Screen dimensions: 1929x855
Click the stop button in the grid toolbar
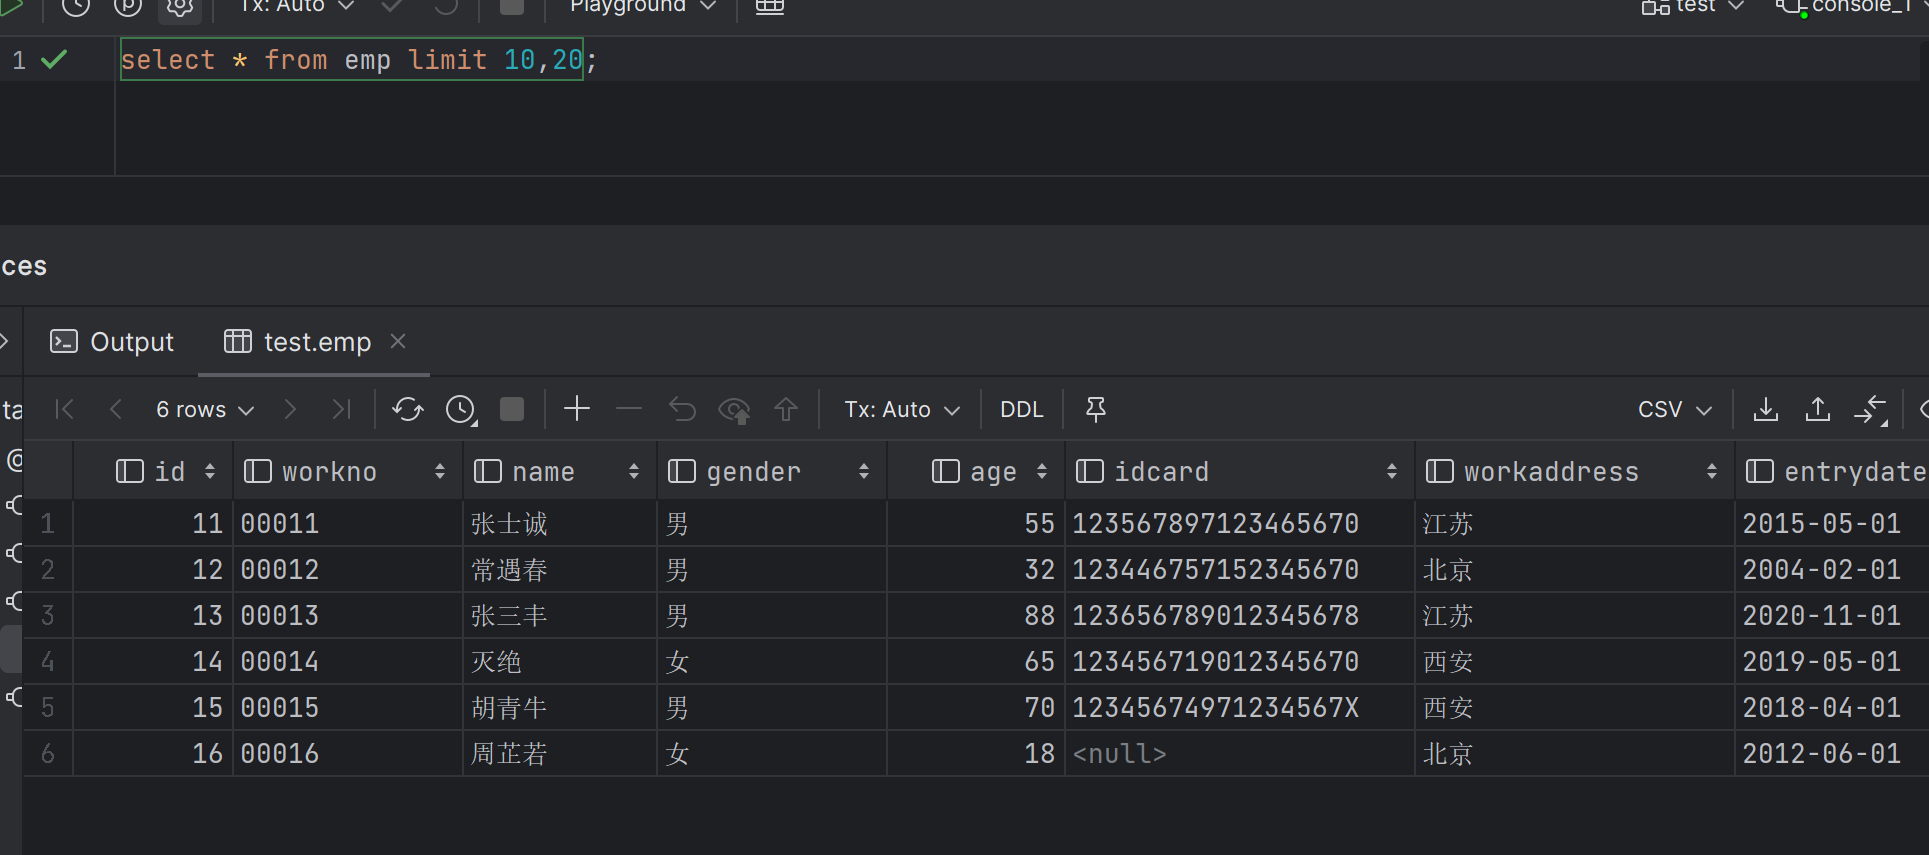point(512,409)
